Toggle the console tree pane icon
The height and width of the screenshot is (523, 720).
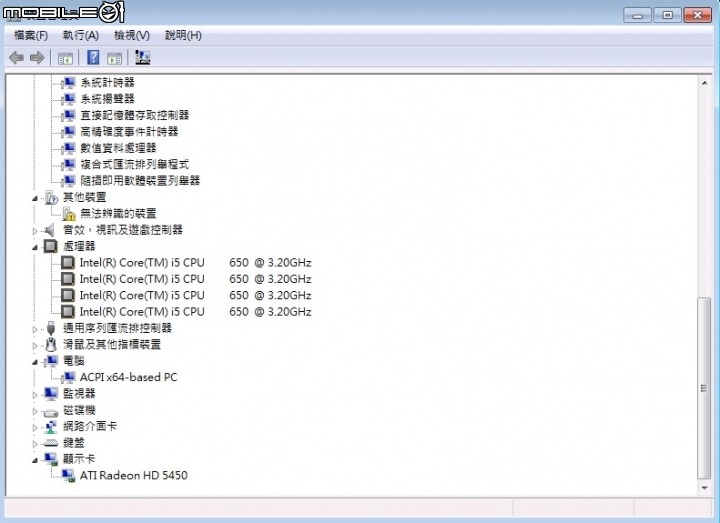pyautogui.click(x=65, y=58)
